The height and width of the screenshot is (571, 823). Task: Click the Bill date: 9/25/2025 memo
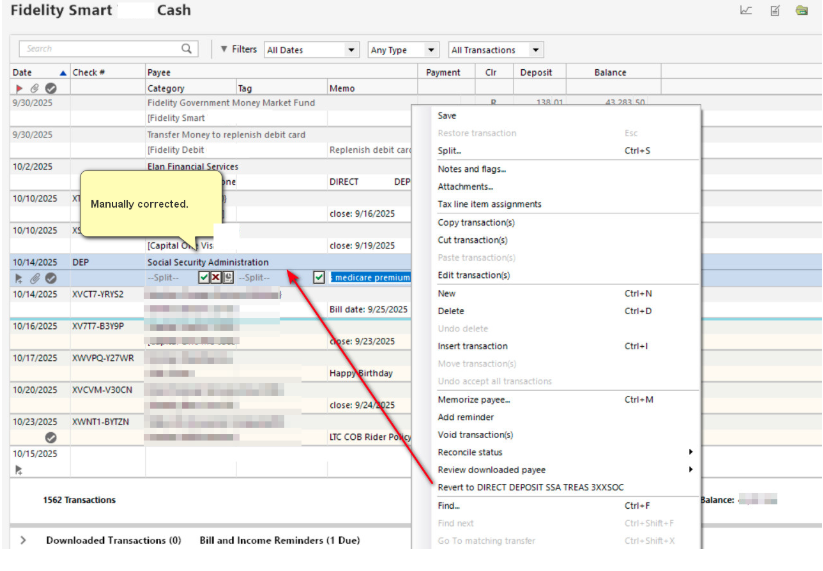pos(368,309)
